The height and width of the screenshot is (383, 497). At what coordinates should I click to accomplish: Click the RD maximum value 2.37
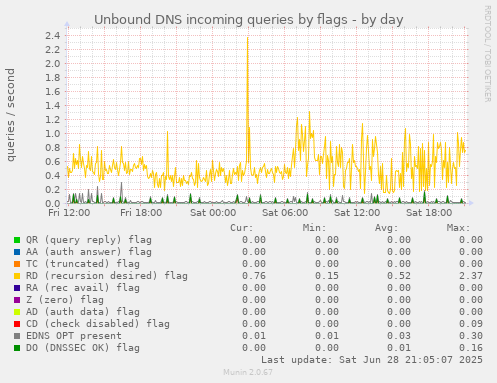[470, 276]
